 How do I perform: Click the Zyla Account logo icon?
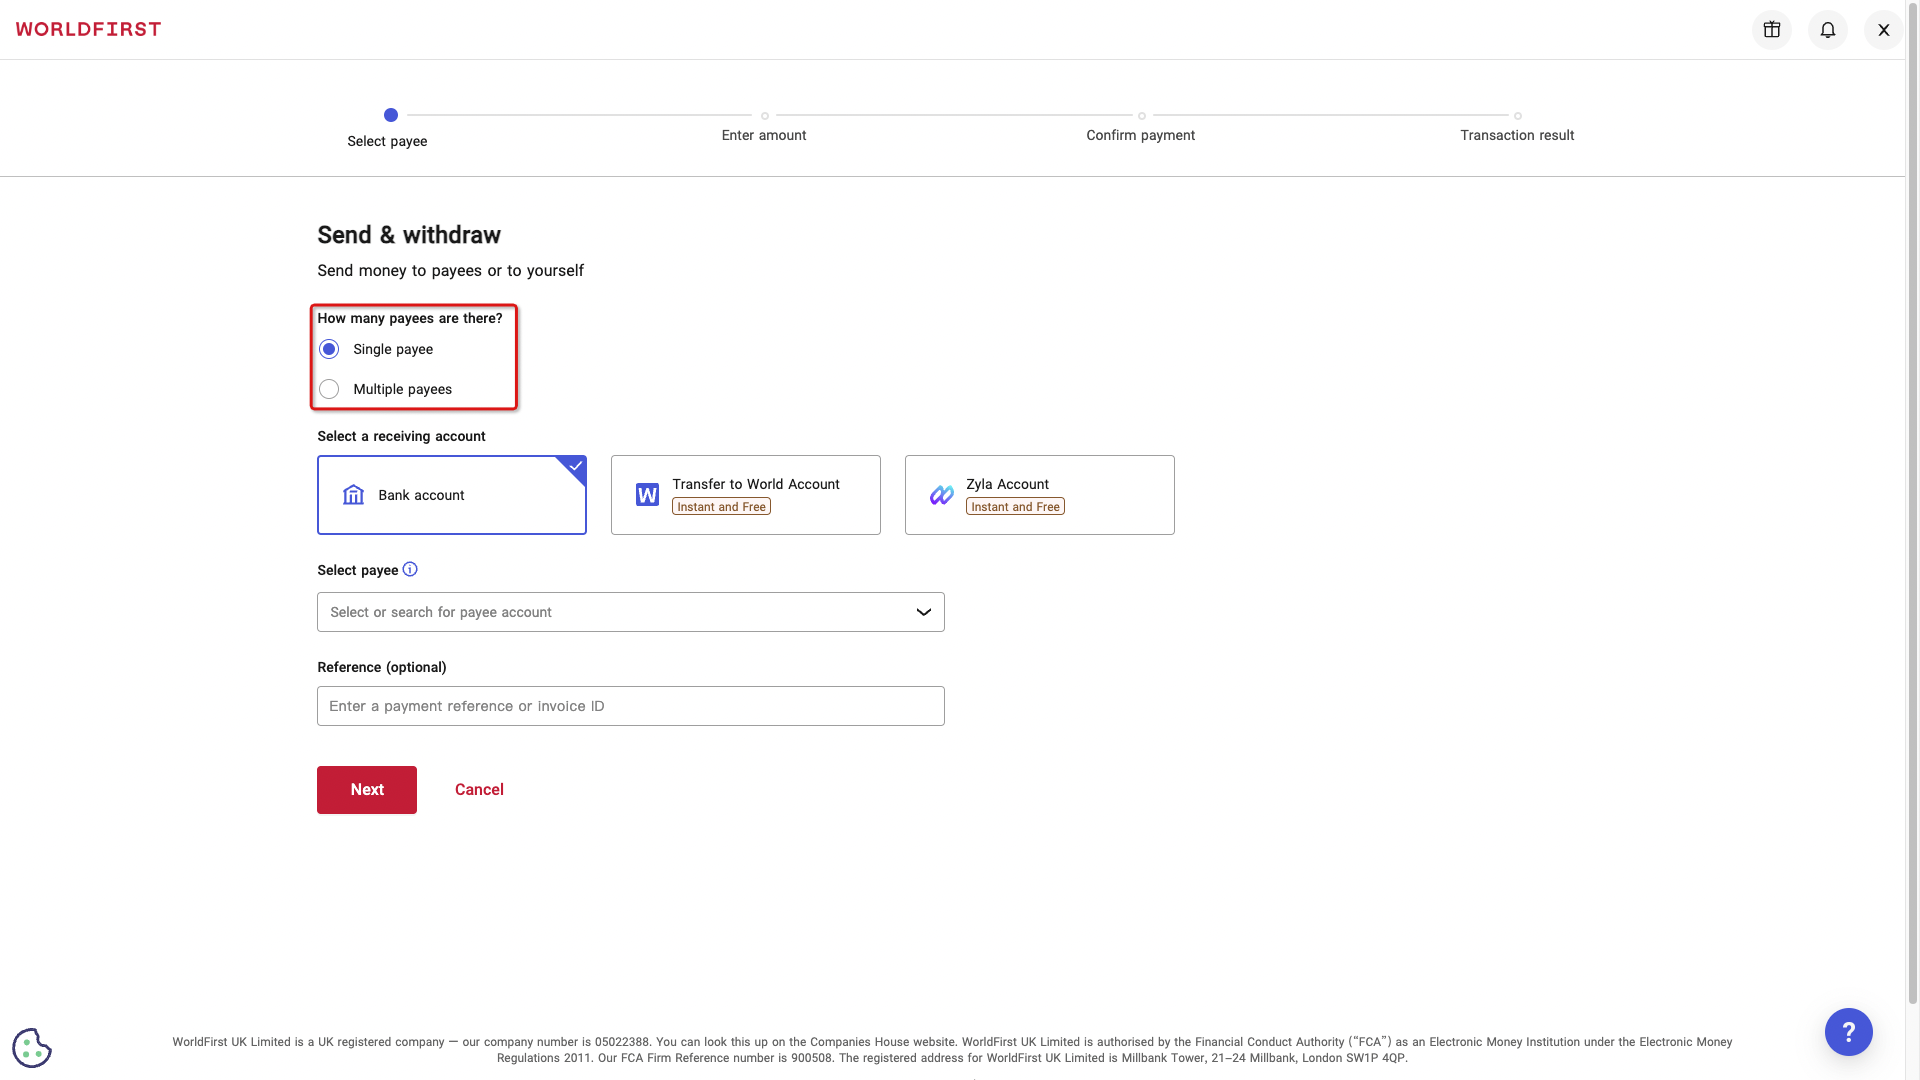point(941,495)
